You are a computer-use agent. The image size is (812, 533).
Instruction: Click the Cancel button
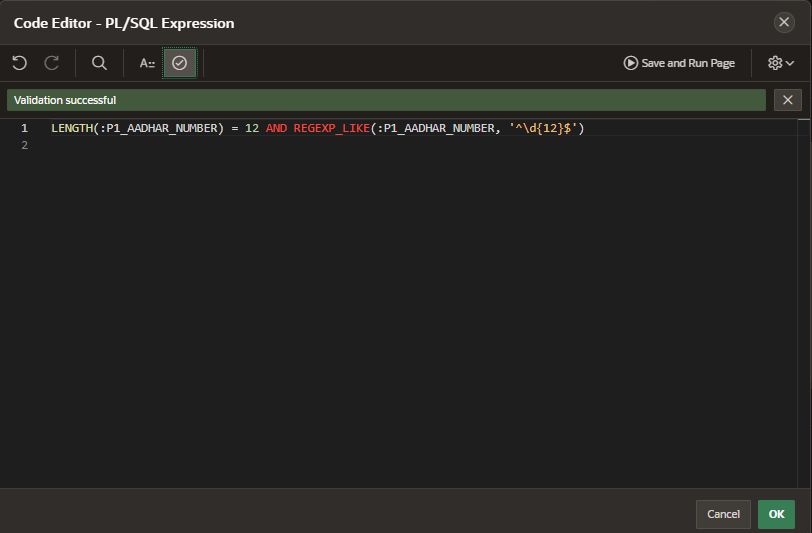click(723, 514)
